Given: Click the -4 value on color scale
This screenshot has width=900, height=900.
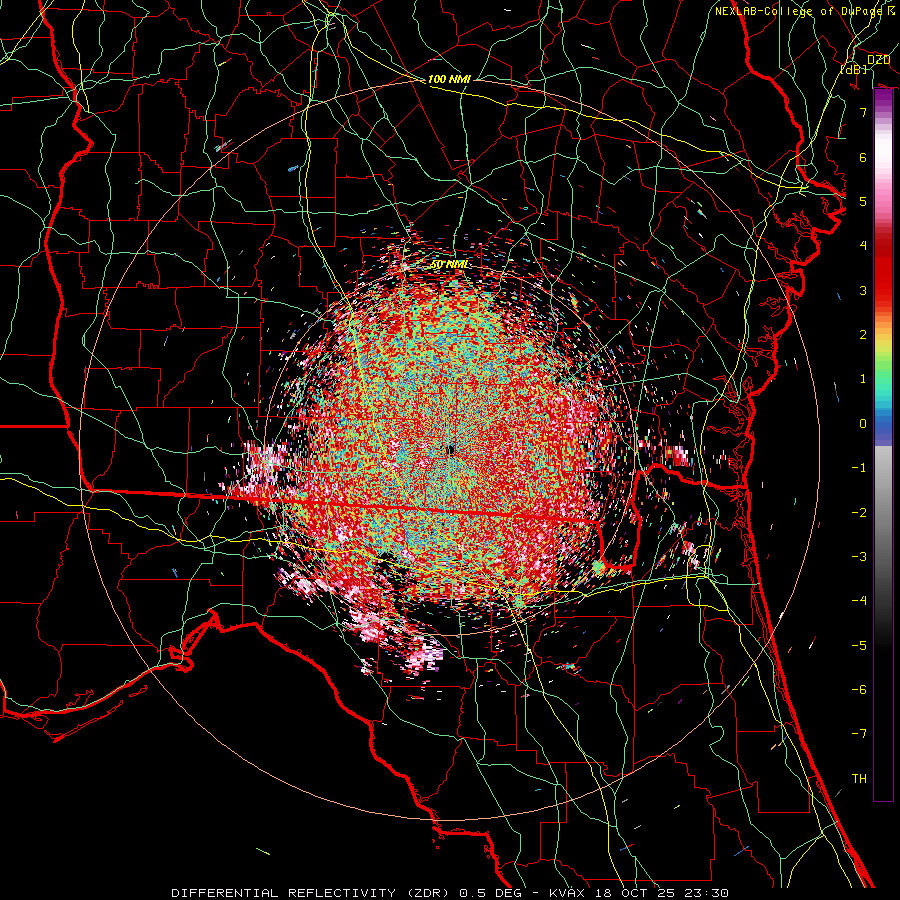Looking at the screenshot, I should tap(859, 601).
